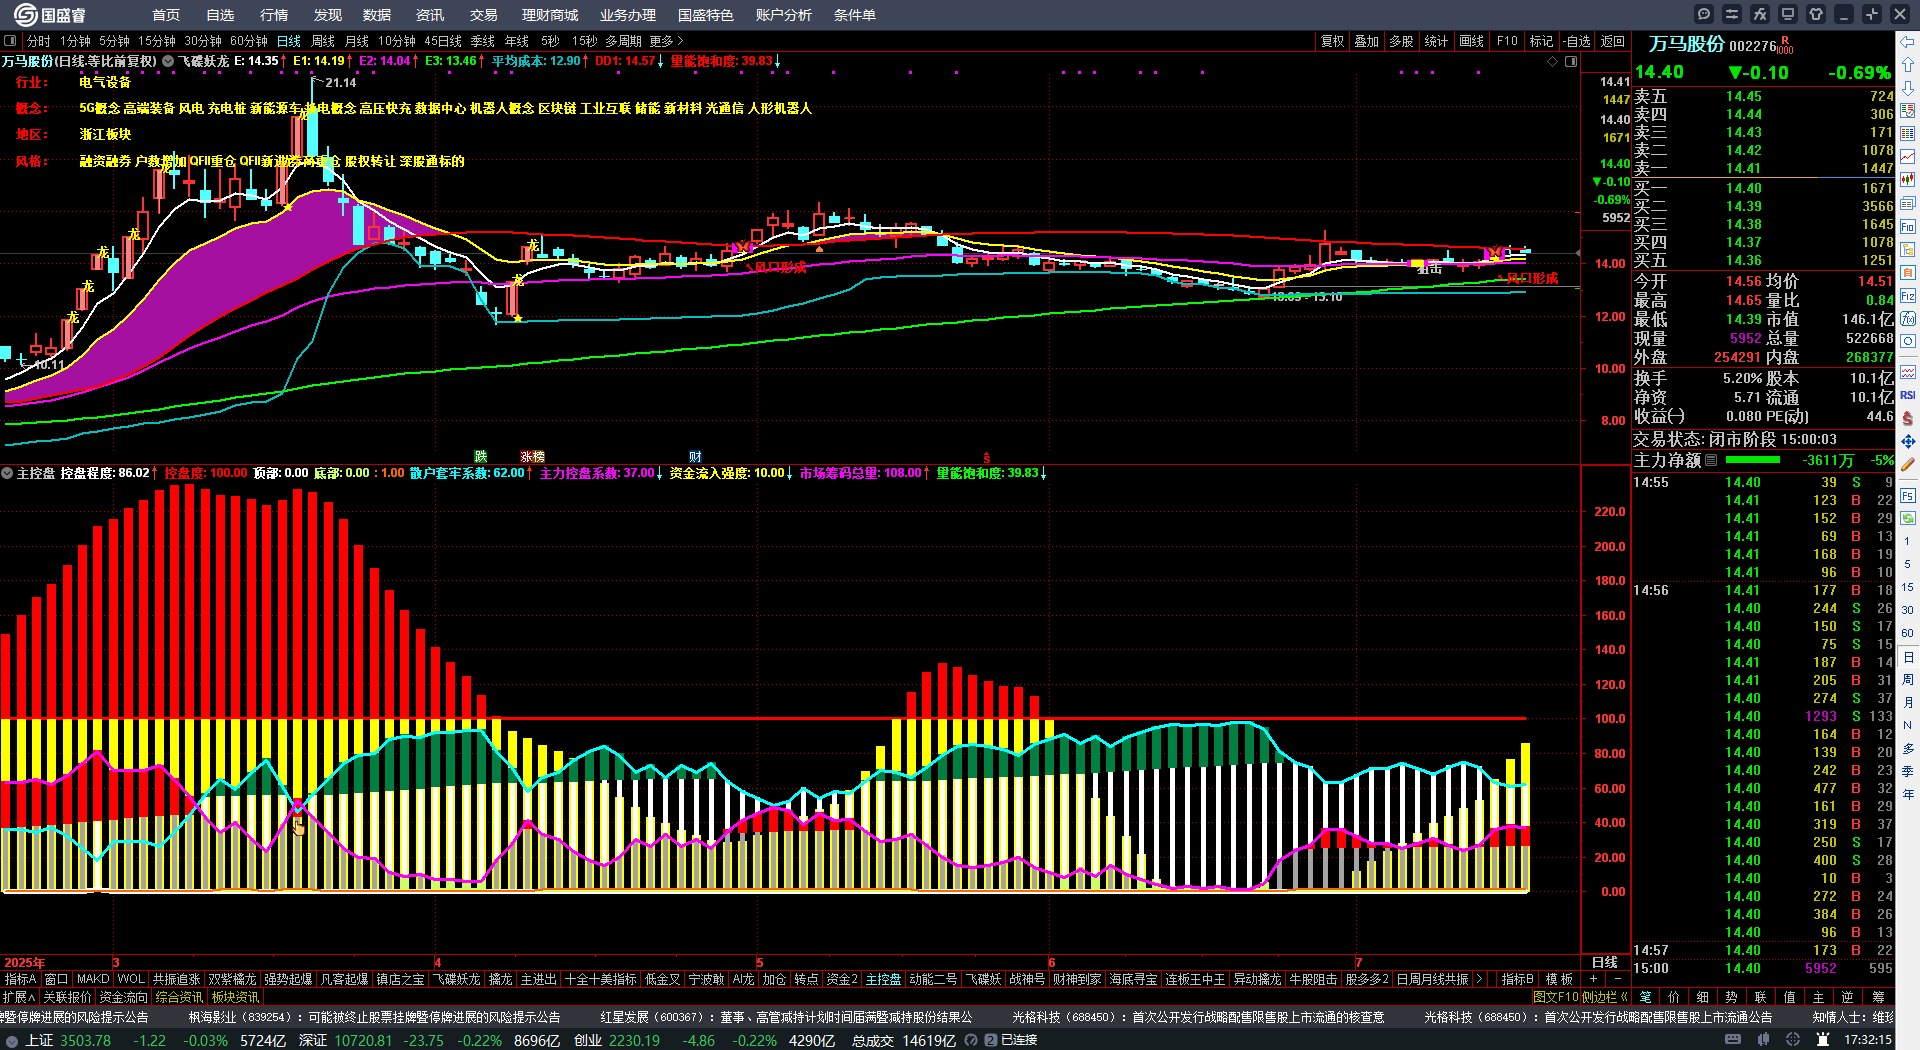Collapse the 侧边栏 sidebar
Viewport: 1920px width, 1050px height.
tap(1605, 997)
